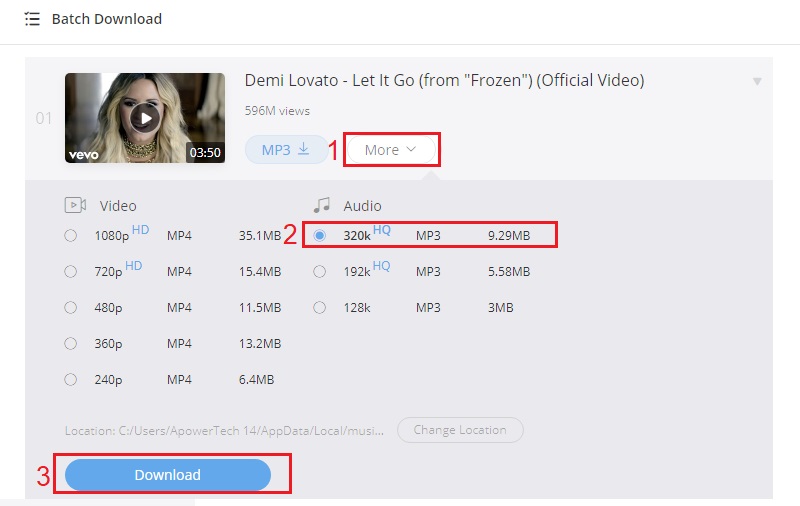Click the '596M views' text
800x506 pixels.
277,111
